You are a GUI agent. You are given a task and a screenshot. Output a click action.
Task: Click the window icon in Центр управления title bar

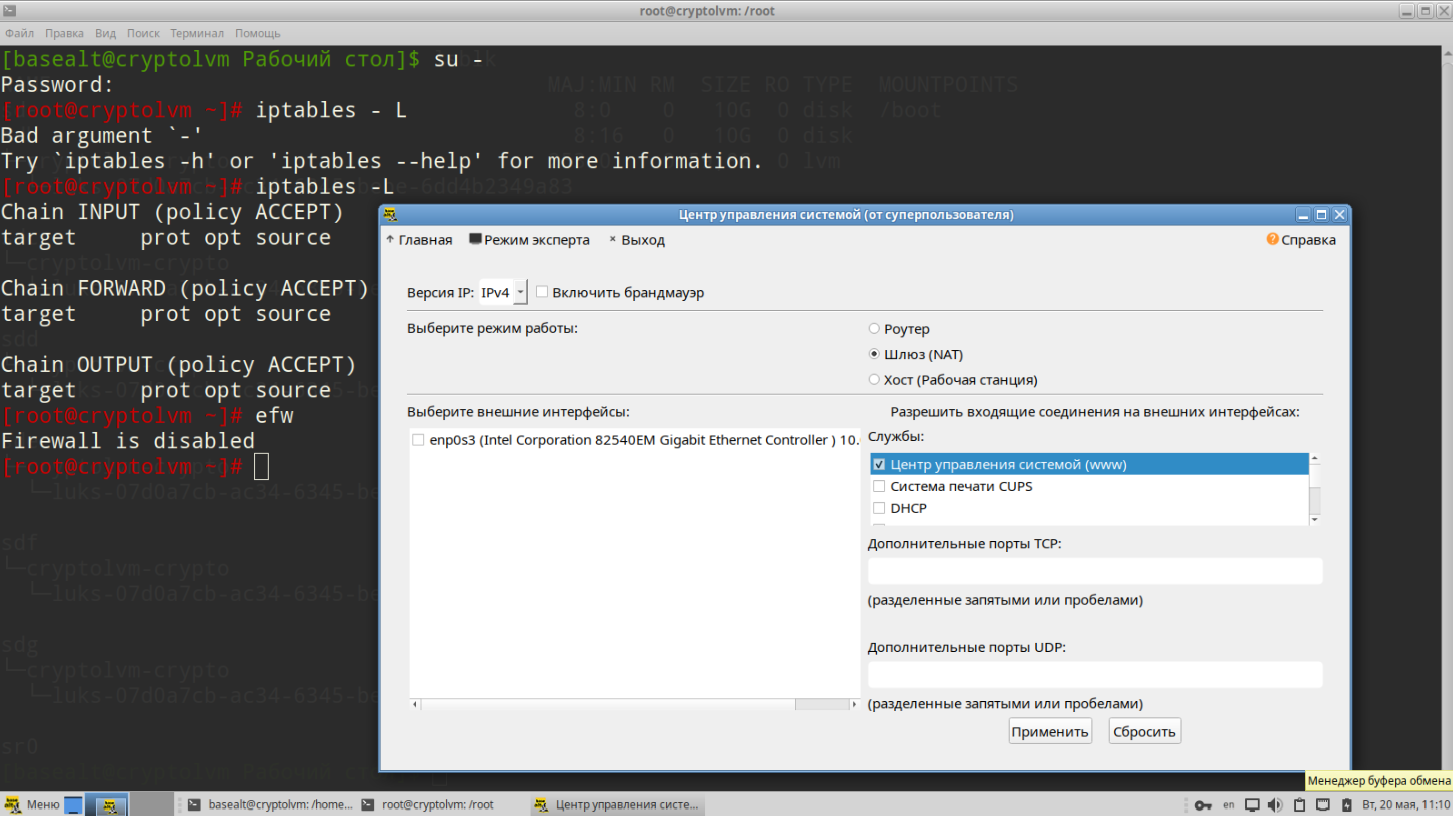[x=390, y=214]
